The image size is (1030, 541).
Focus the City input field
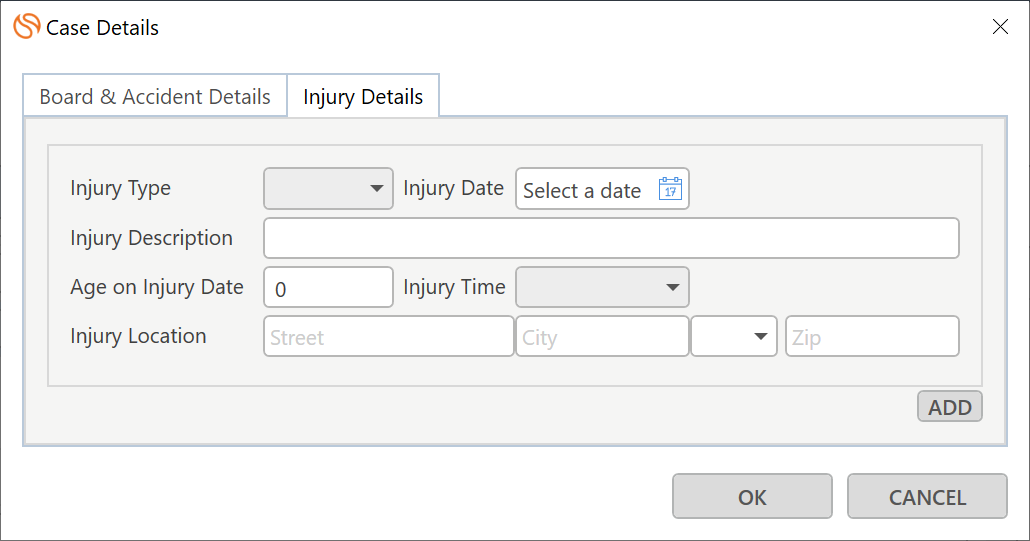(x=602, y=336)
